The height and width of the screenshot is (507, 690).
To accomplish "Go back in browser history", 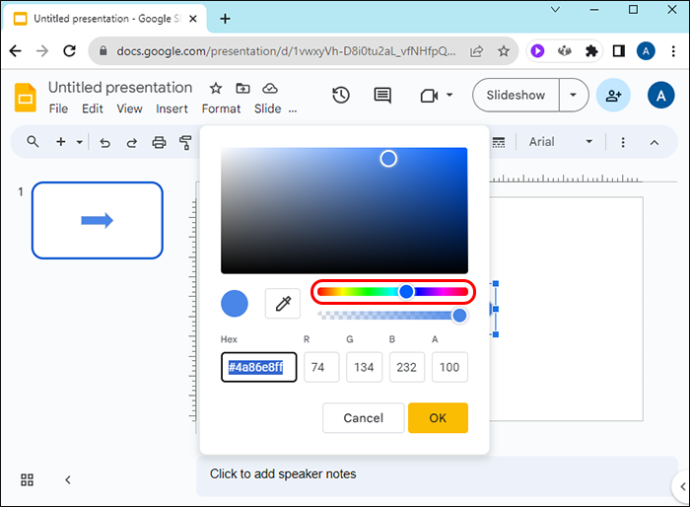I will click(15, 51).
